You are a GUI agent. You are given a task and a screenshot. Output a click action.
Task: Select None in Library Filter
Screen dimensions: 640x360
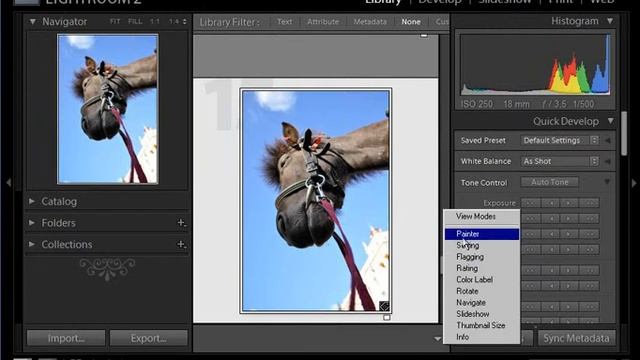tap(411, 22)
